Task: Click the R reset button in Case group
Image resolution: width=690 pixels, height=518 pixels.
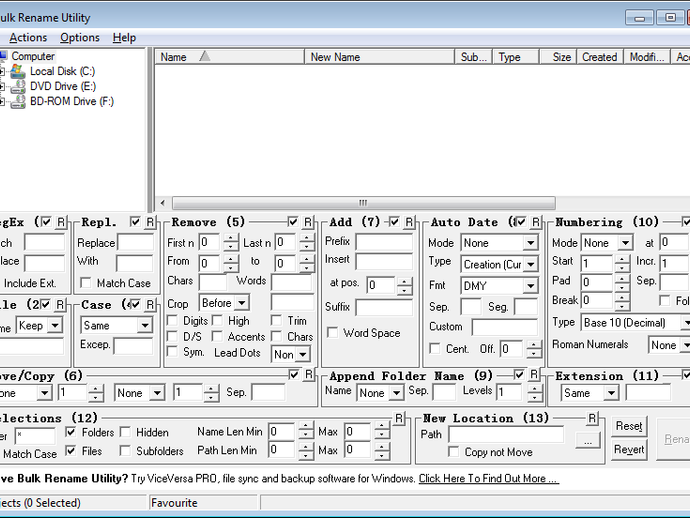Action: pos(150,304)
